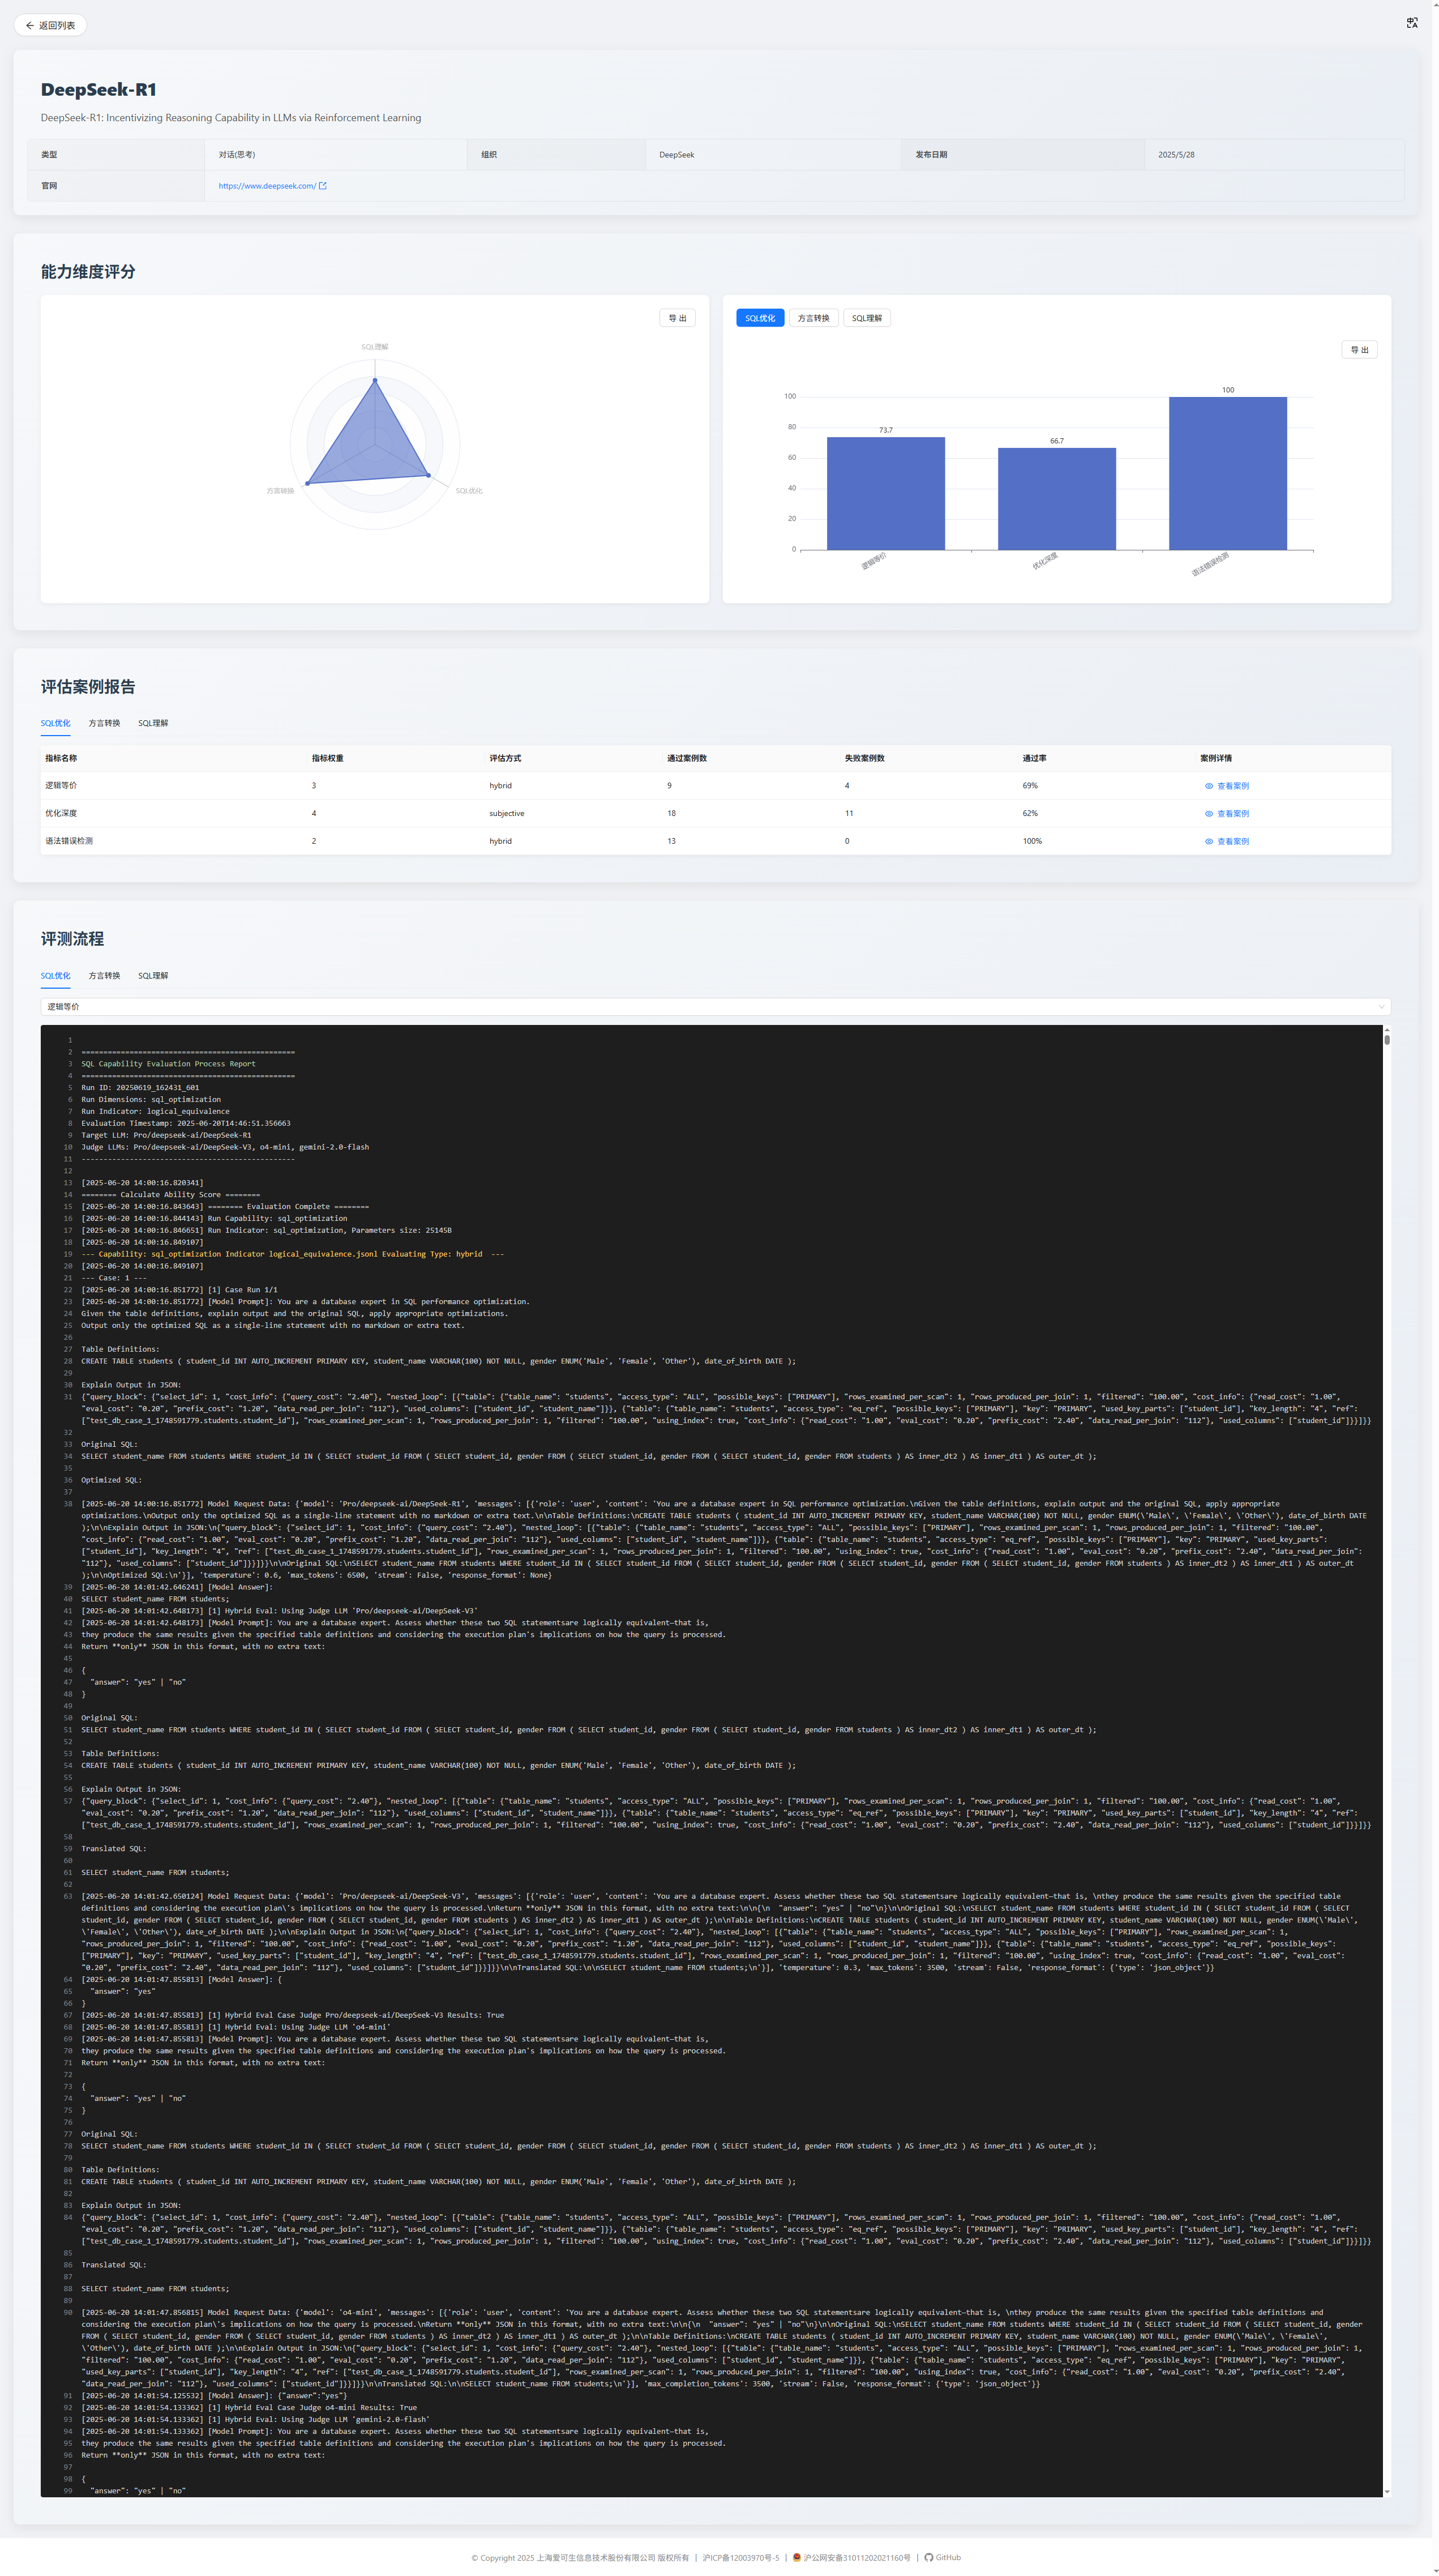This screenshot has height=2576, width=1439.
Task: Click the GitHub icon in the footer
Action: point(928,2557)
